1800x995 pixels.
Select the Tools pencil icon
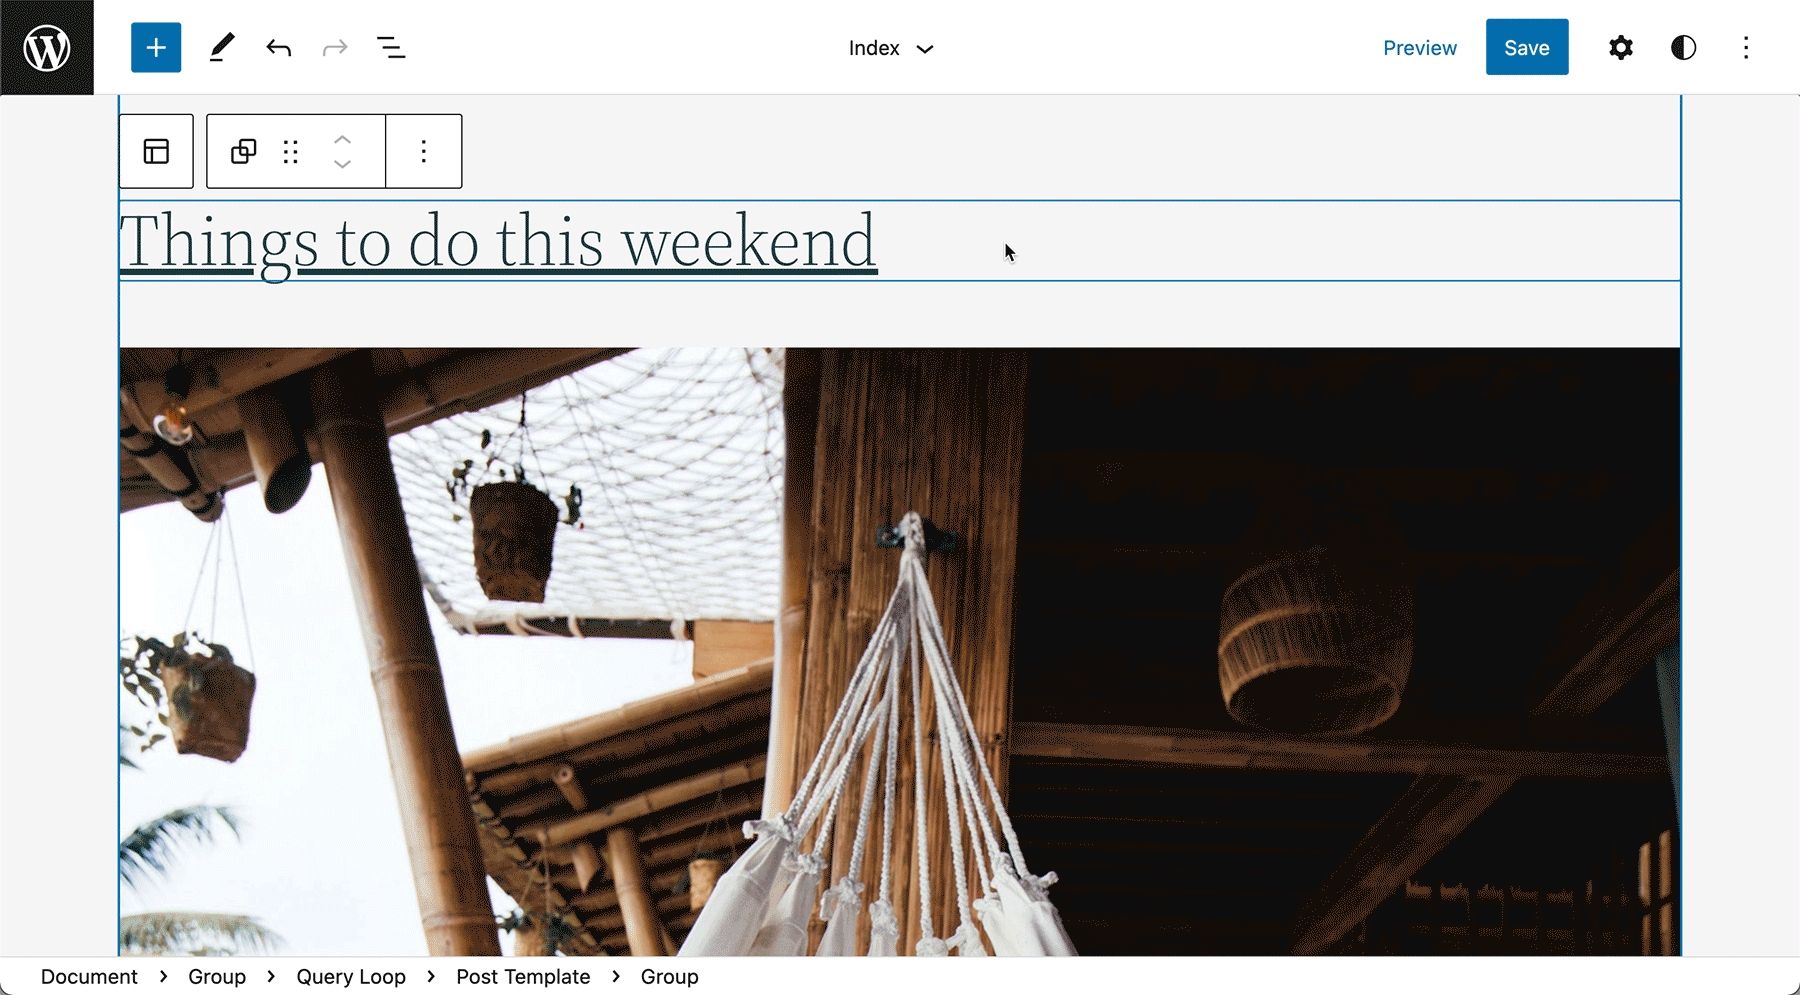(222, 48)
